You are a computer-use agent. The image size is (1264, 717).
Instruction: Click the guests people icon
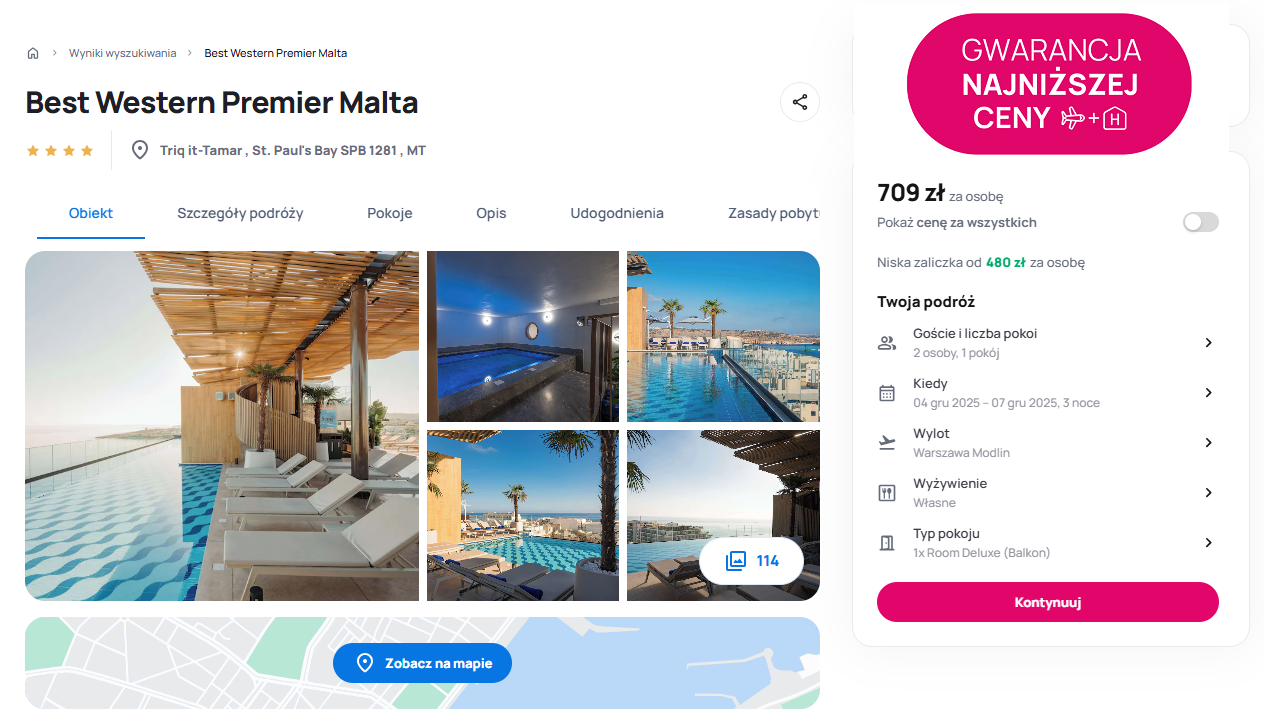coord(887,343)
